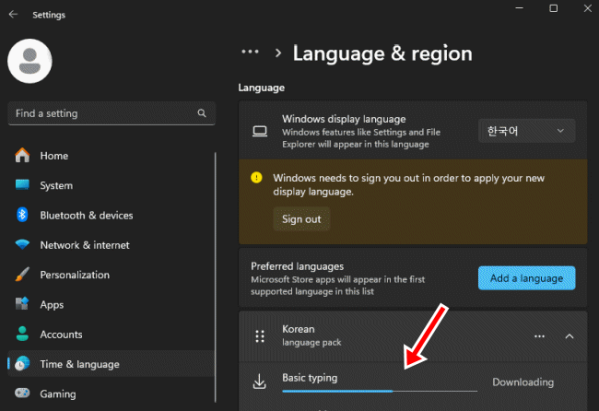Click the Sign out button

pos(301,219)
